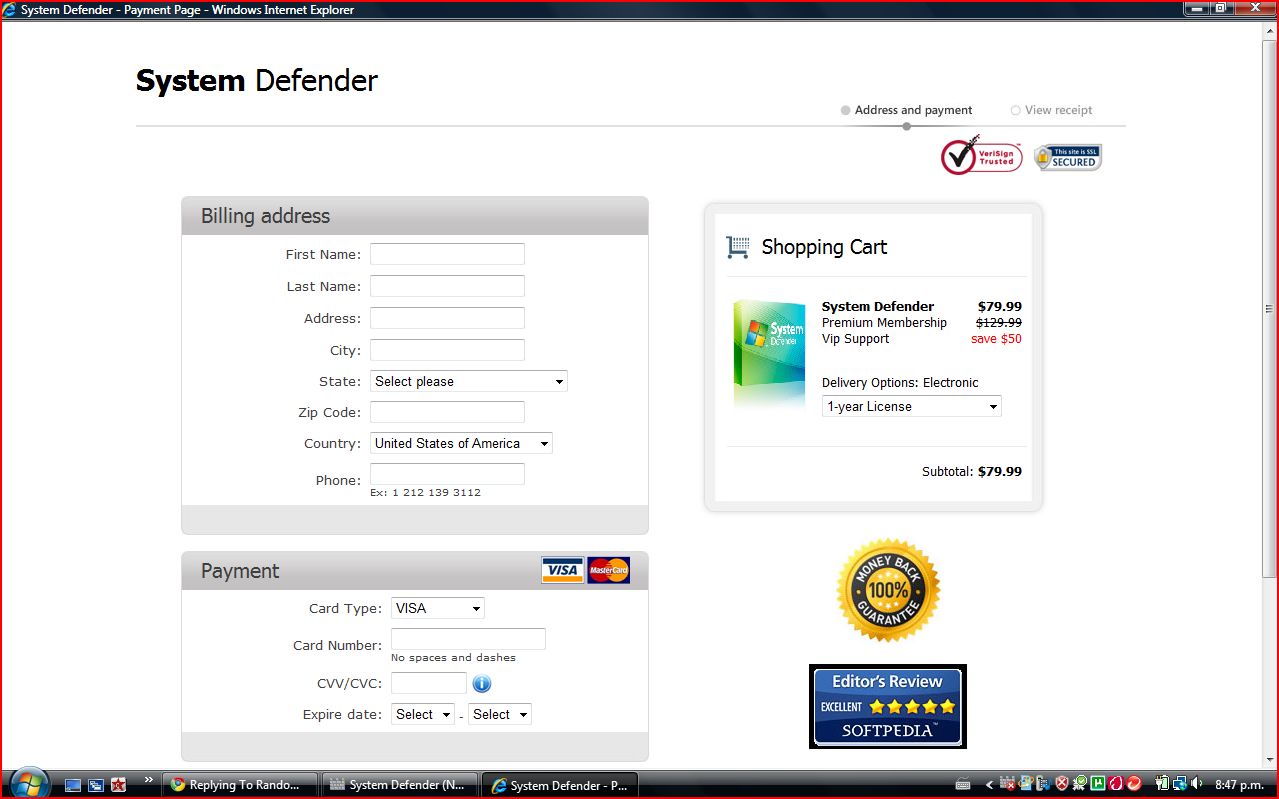
Task: Click the green uTorrent tray icon
Action: coord(1097,785)
